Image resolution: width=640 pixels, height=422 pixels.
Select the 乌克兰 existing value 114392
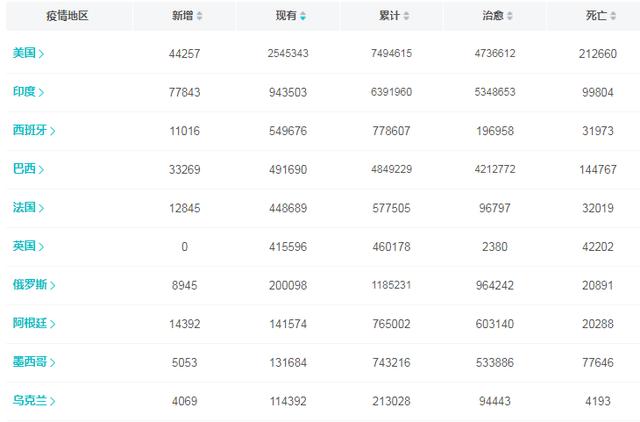click(x=288, y=402)
